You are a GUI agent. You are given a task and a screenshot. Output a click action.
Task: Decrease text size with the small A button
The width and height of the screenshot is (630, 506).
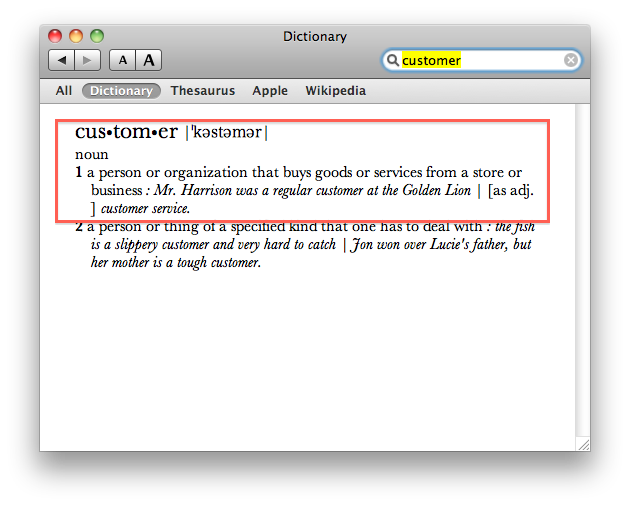pos(123,60)
